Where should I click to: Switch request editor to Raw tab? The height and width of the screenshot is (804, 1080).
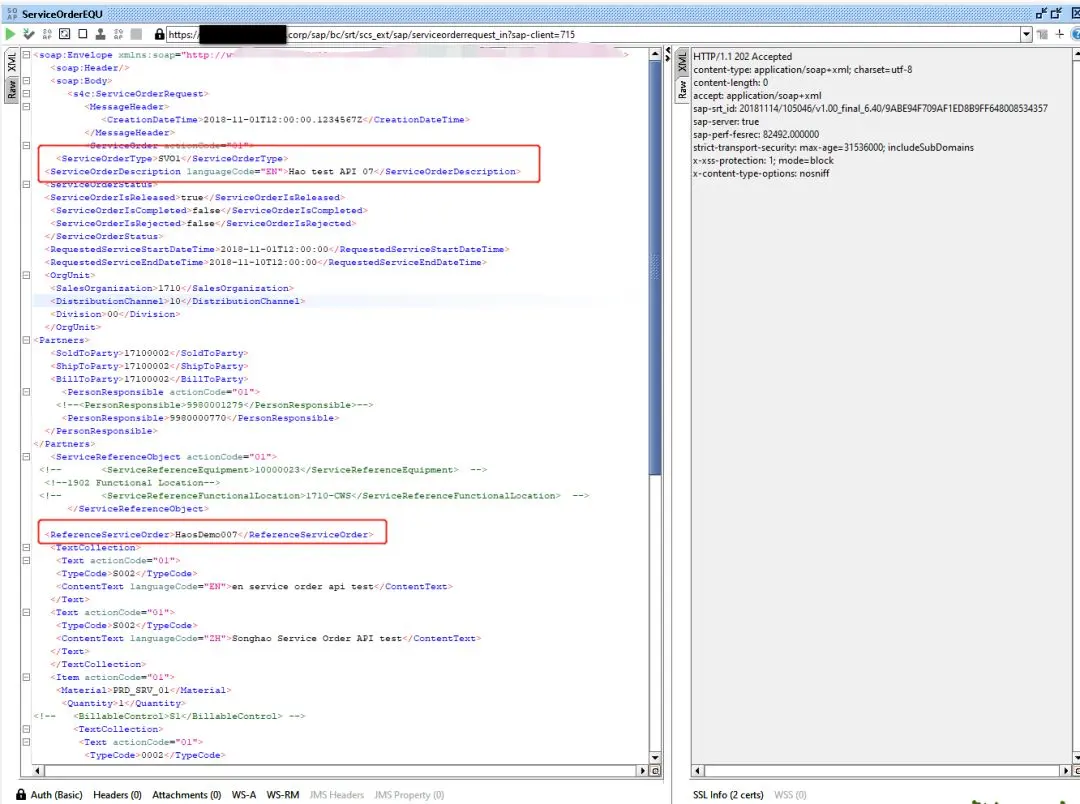12,89
